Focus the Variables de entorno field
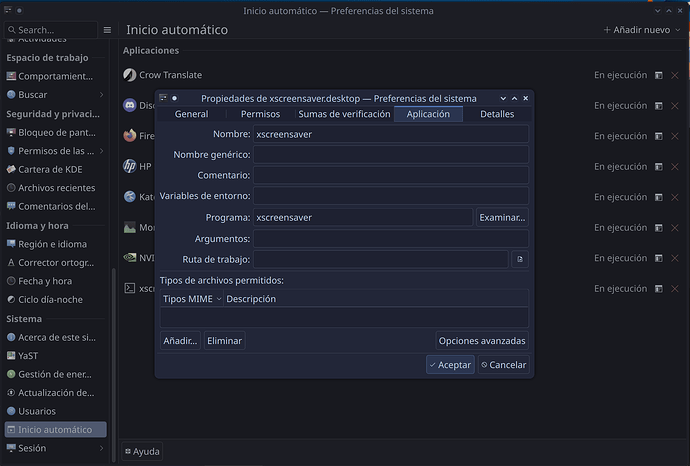 [x=391, y=195]
